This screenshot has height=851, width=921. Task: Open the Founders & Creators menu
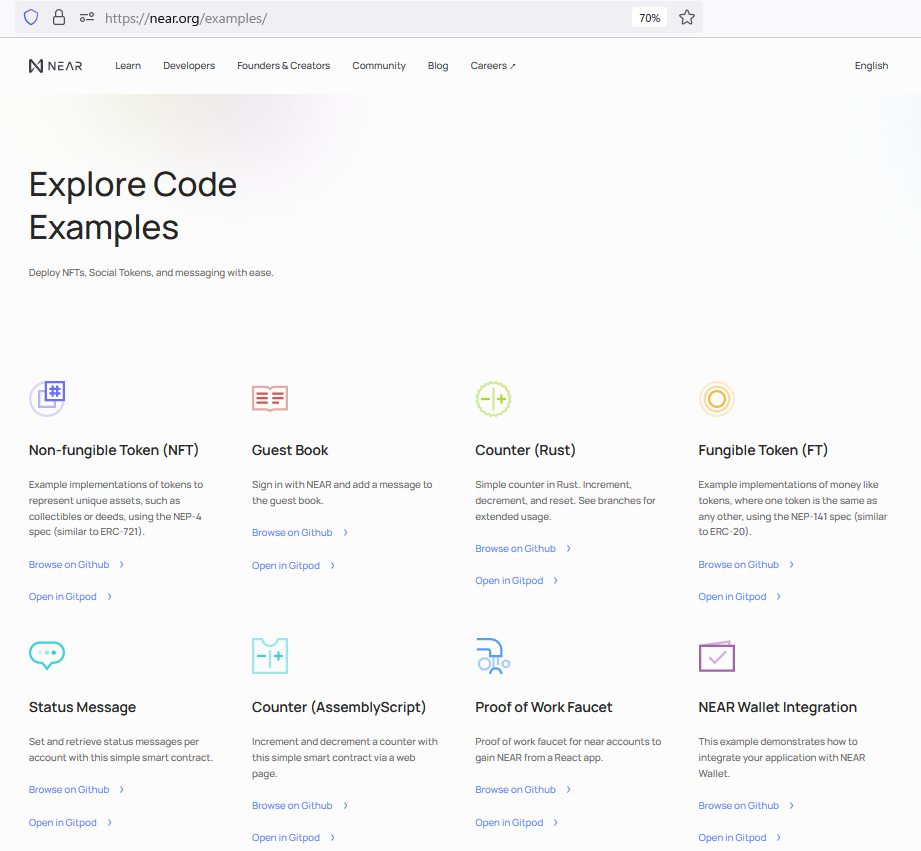tap(283, 66)
